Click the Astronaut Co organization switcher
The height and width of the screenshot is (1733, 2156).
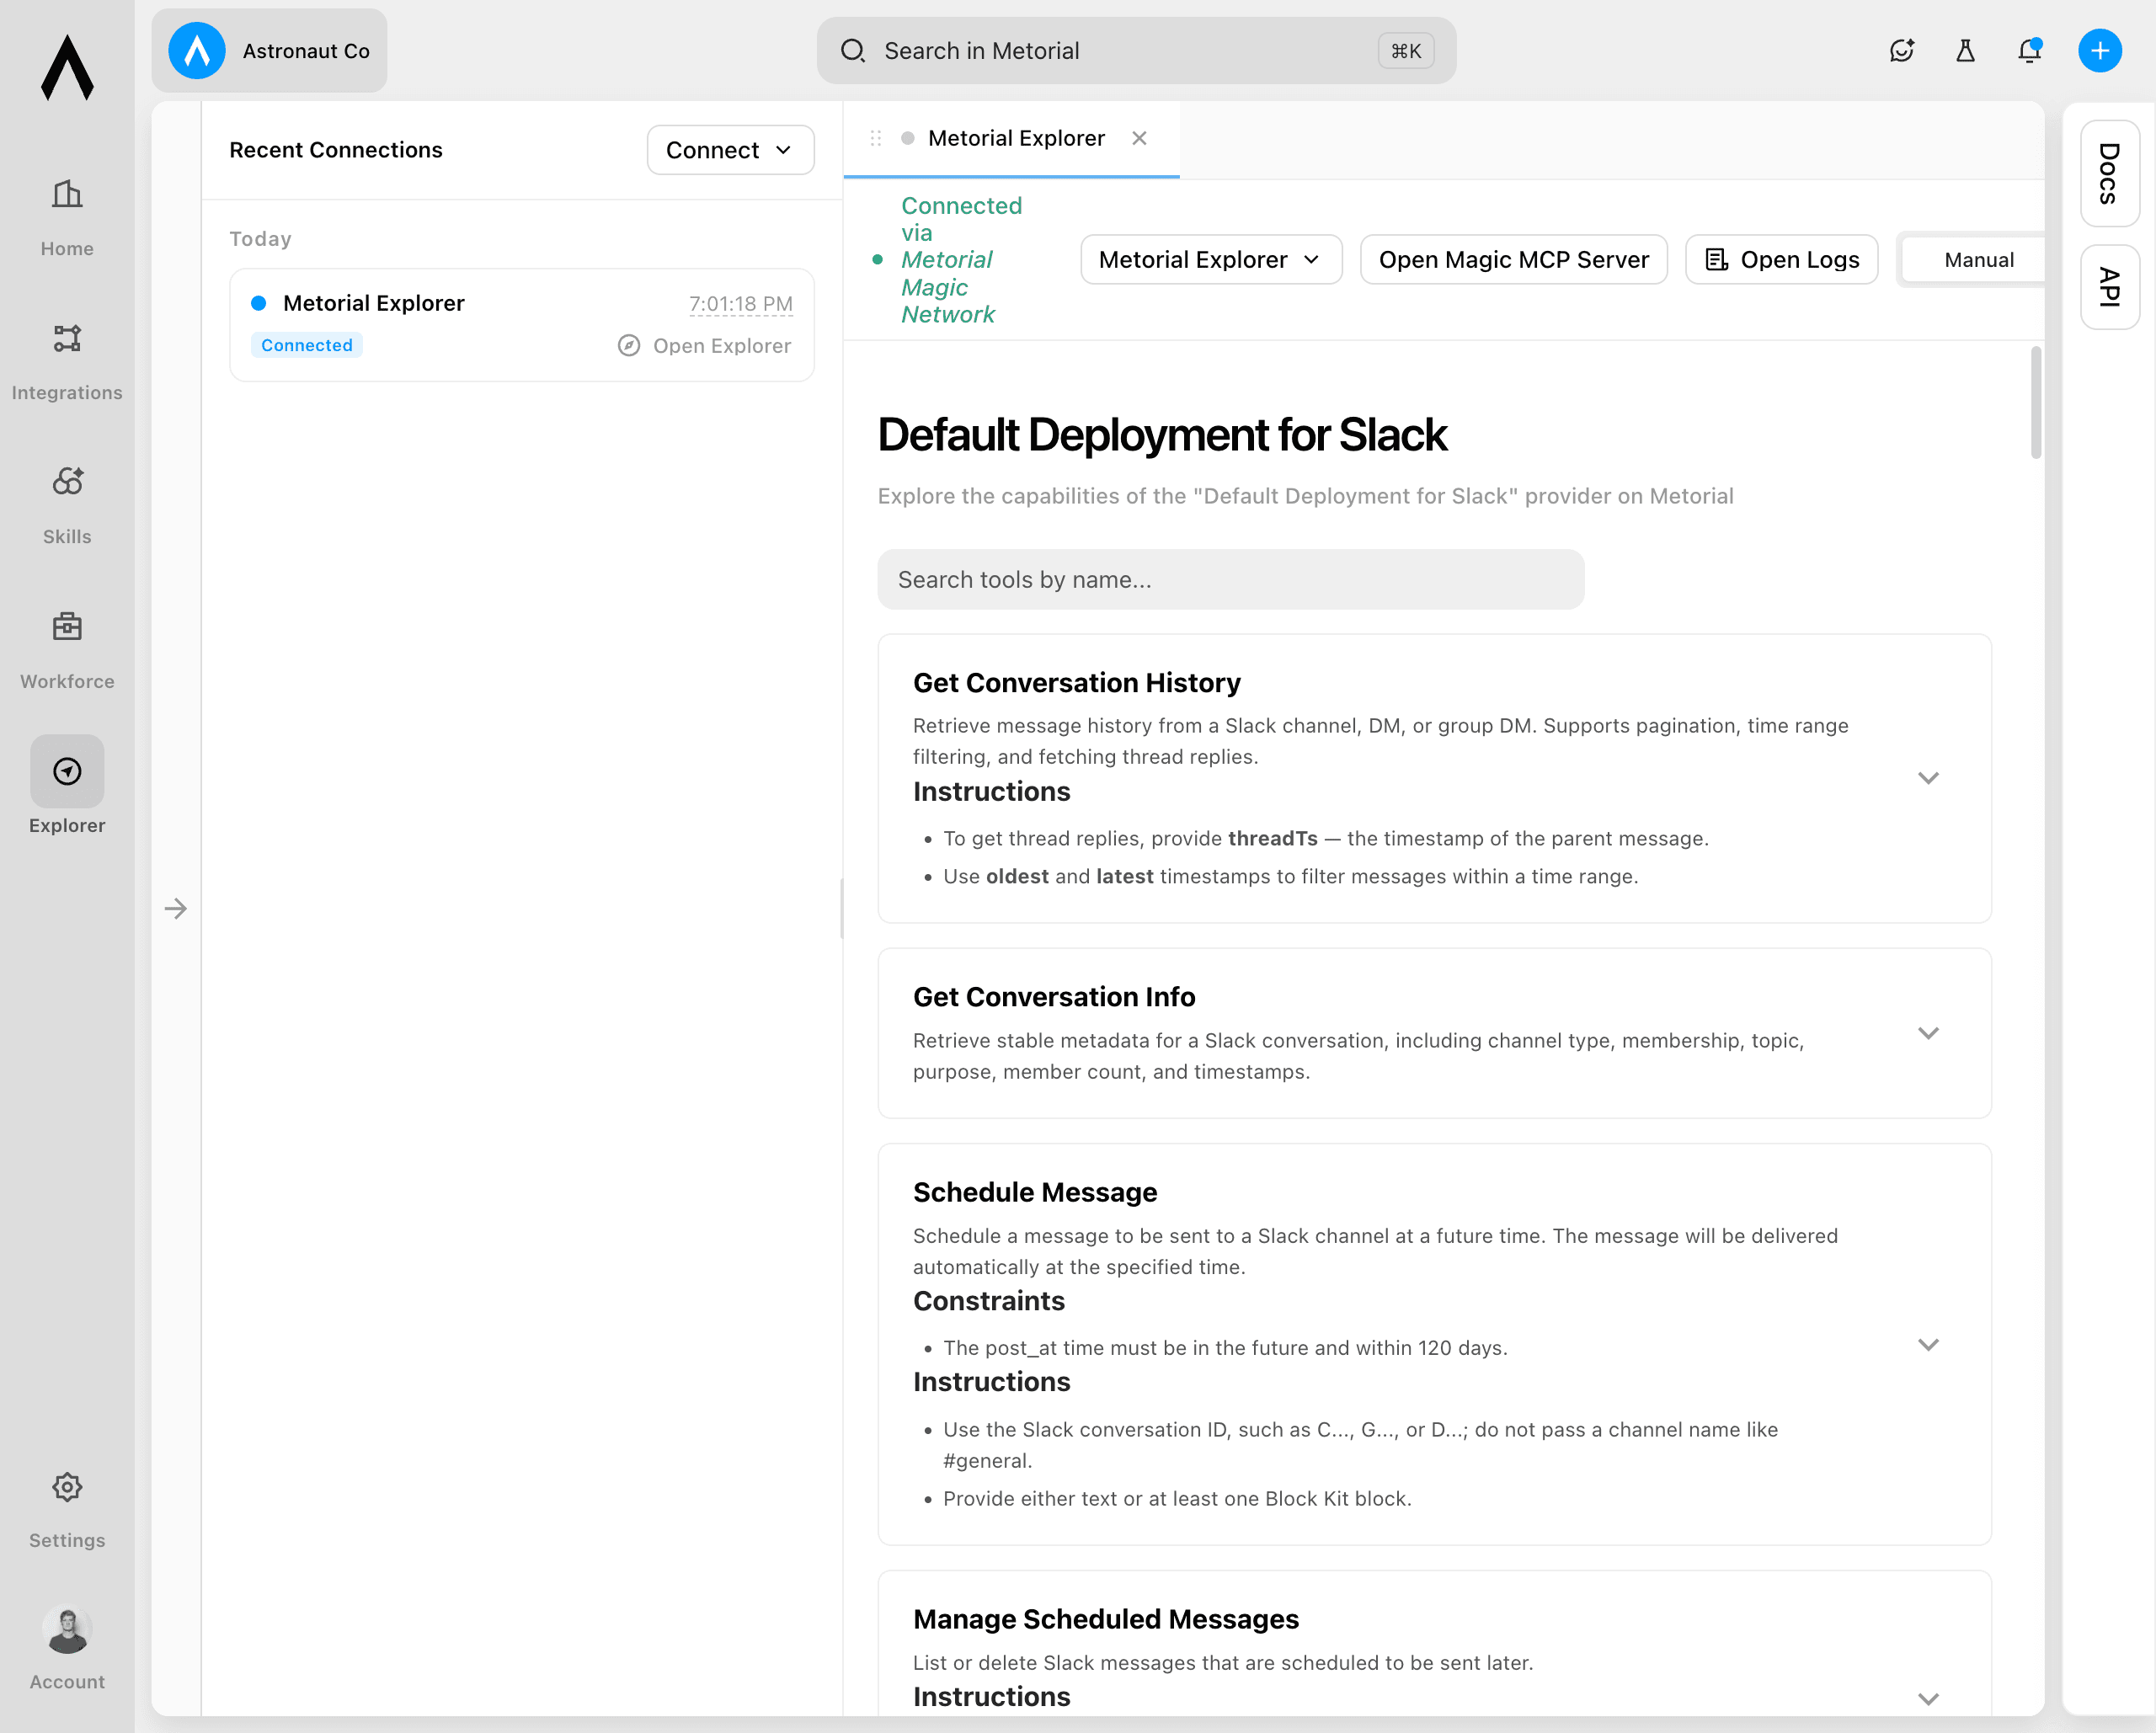(x=269, y=51)
